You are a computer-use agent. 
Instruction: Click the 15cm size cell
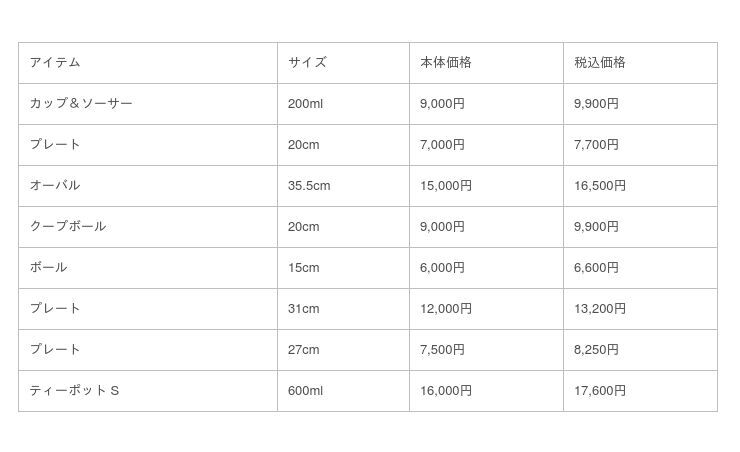click(303, 268)
